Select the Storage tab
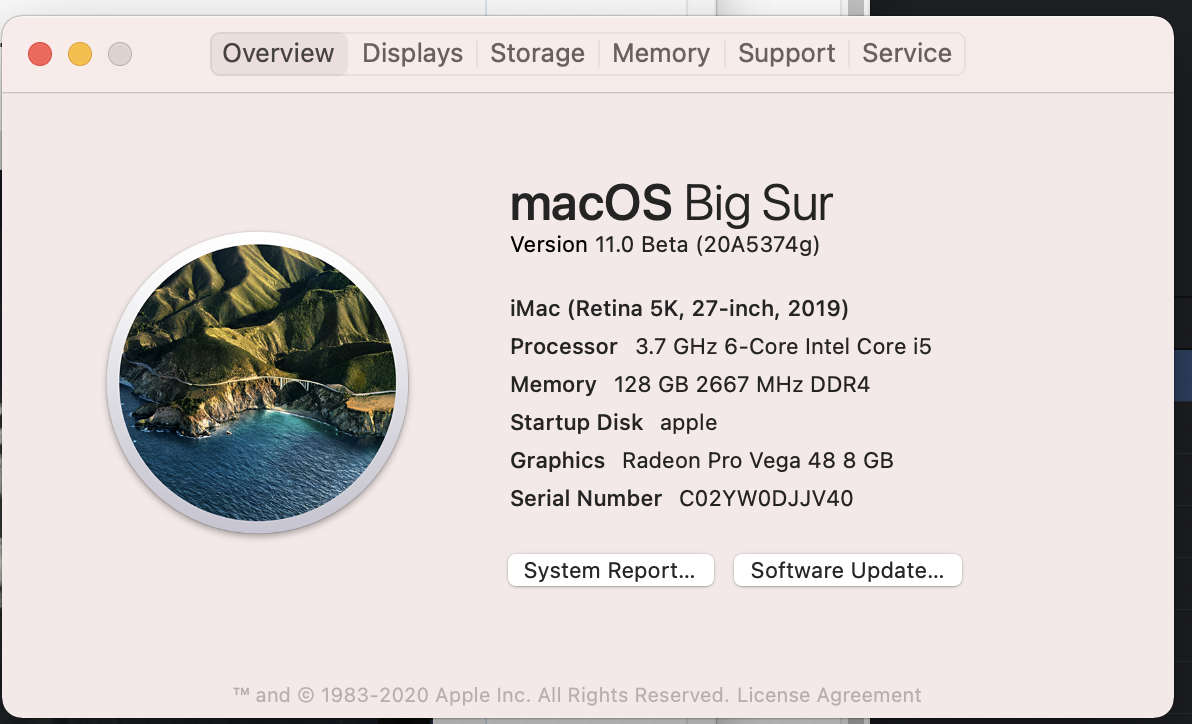The width and height of the screenshot is (1192, 724). (x=537, y=53)
